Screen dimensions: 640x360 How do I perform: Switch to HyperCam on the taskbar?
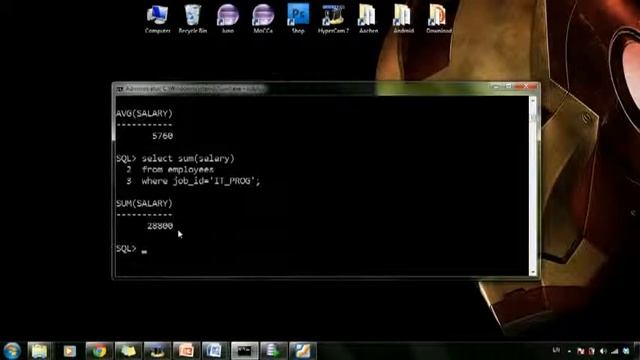pos(158,351)
